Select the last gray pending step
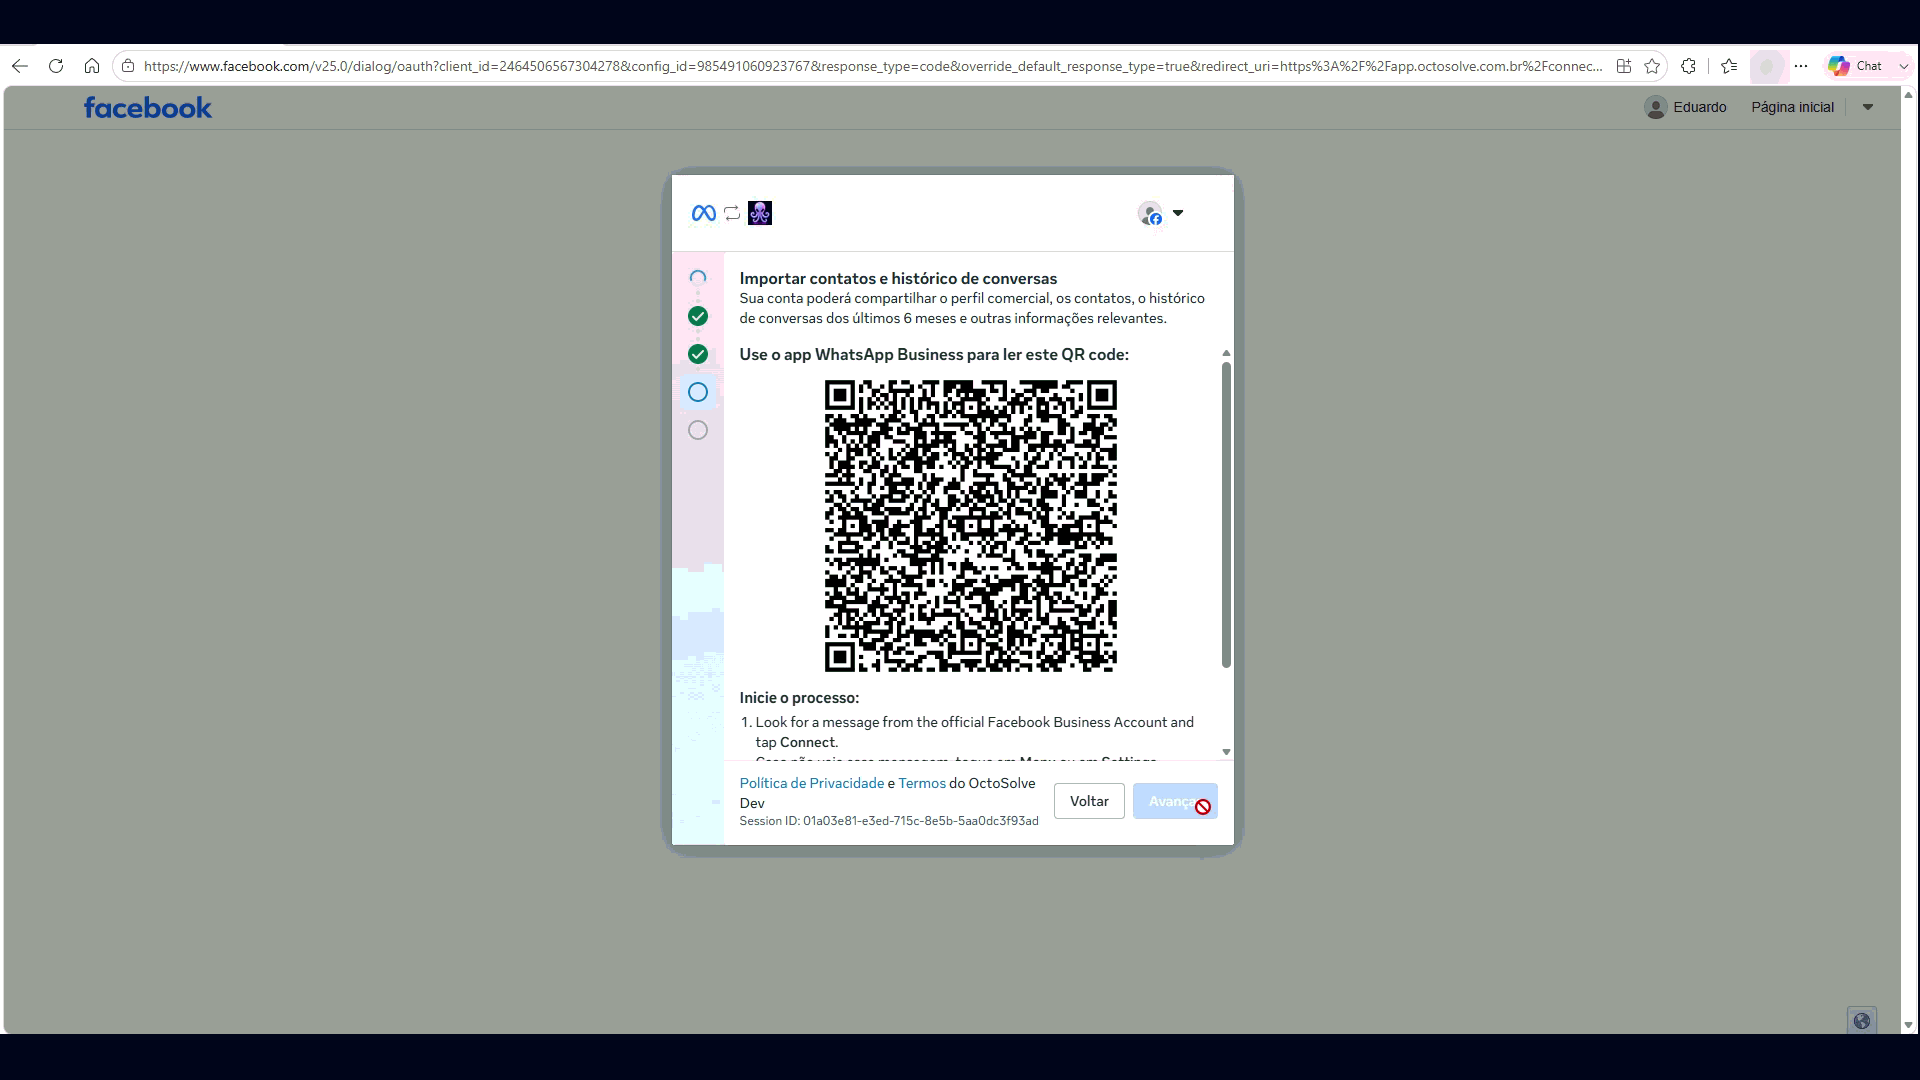The image size is (1920, 1080). pos(698,430)
